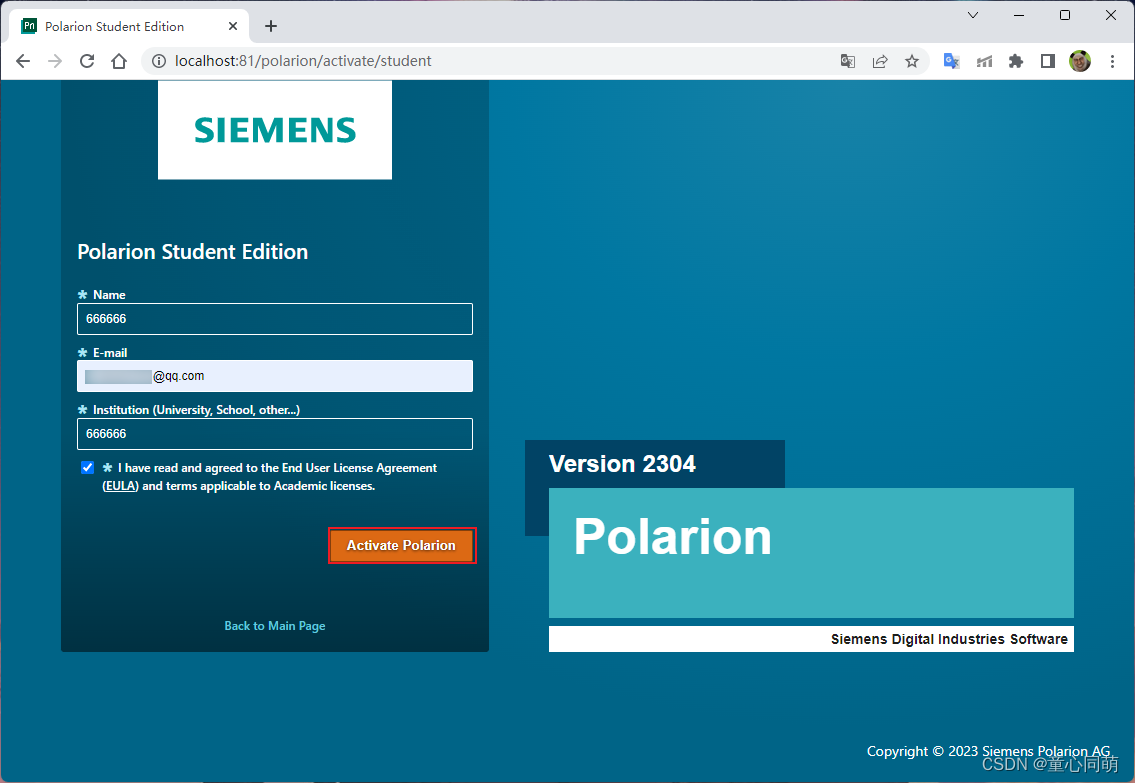Go forward in browser history

pyautogui.click(x=55, y=62)
